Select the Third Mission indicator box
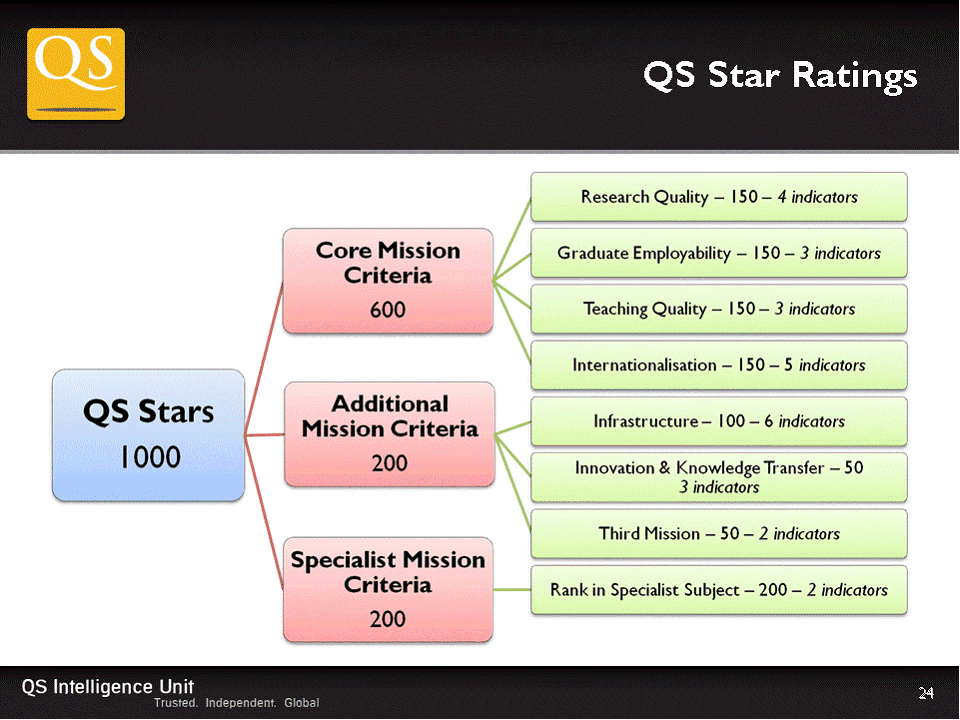The height and width of the screenshot is (720, 960). 718,533
